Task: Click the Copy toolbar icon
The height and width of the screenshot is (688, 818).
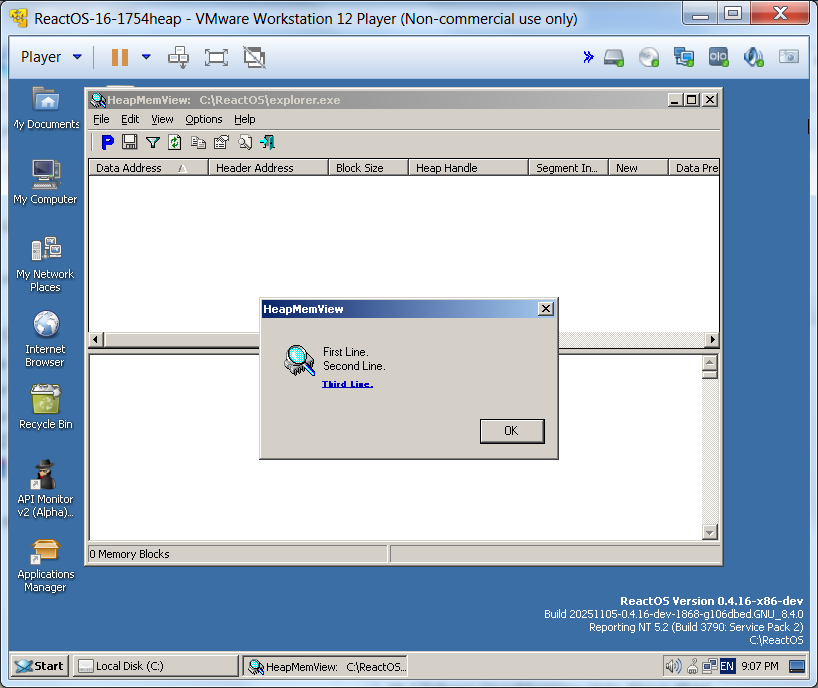Action: pos(198,142)
